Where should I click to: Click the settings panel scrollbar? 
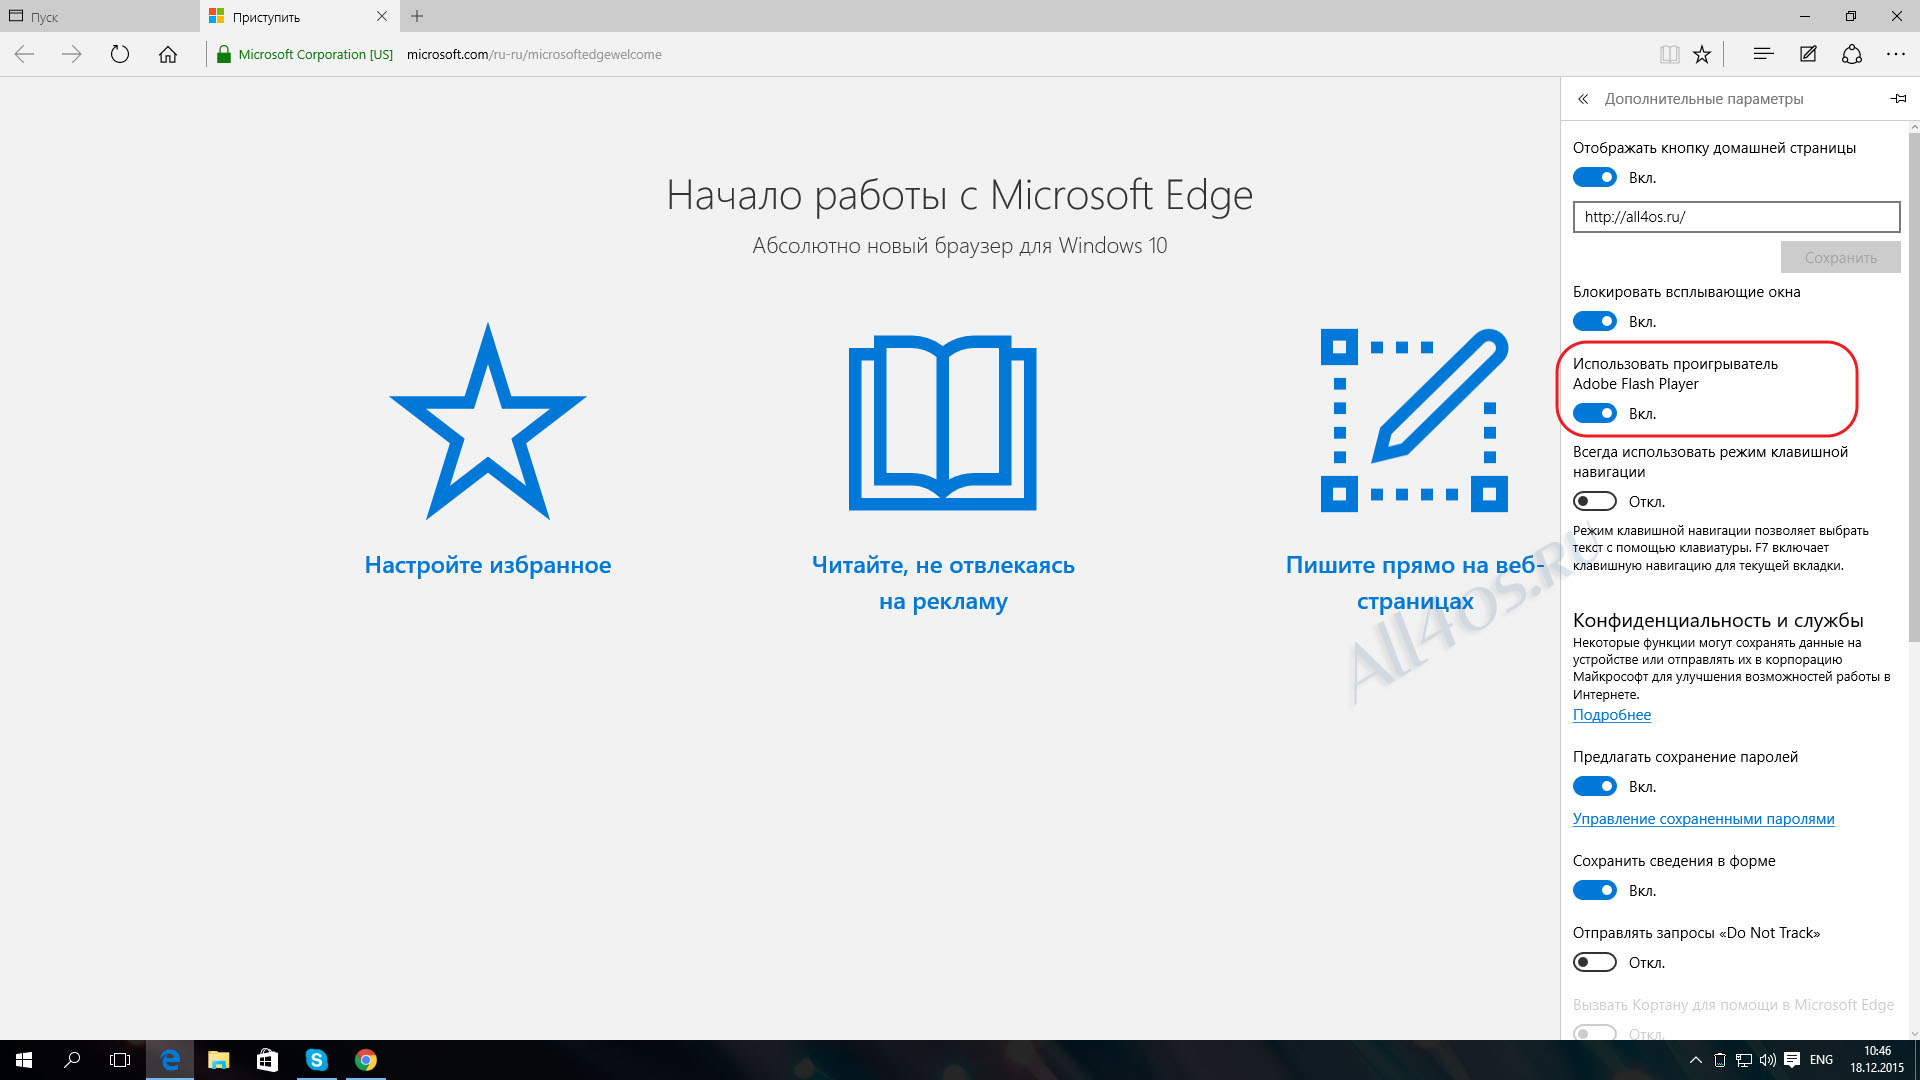coord(1914,388)
